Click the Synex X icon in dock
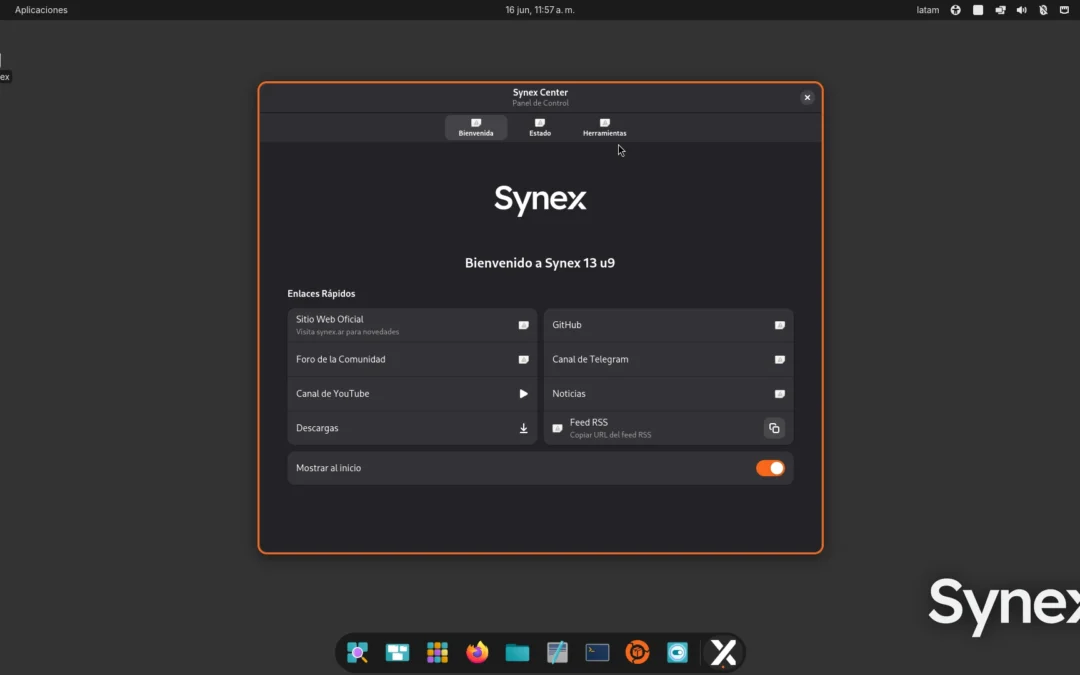This screenshot has width=1080, height=675. 723,652
